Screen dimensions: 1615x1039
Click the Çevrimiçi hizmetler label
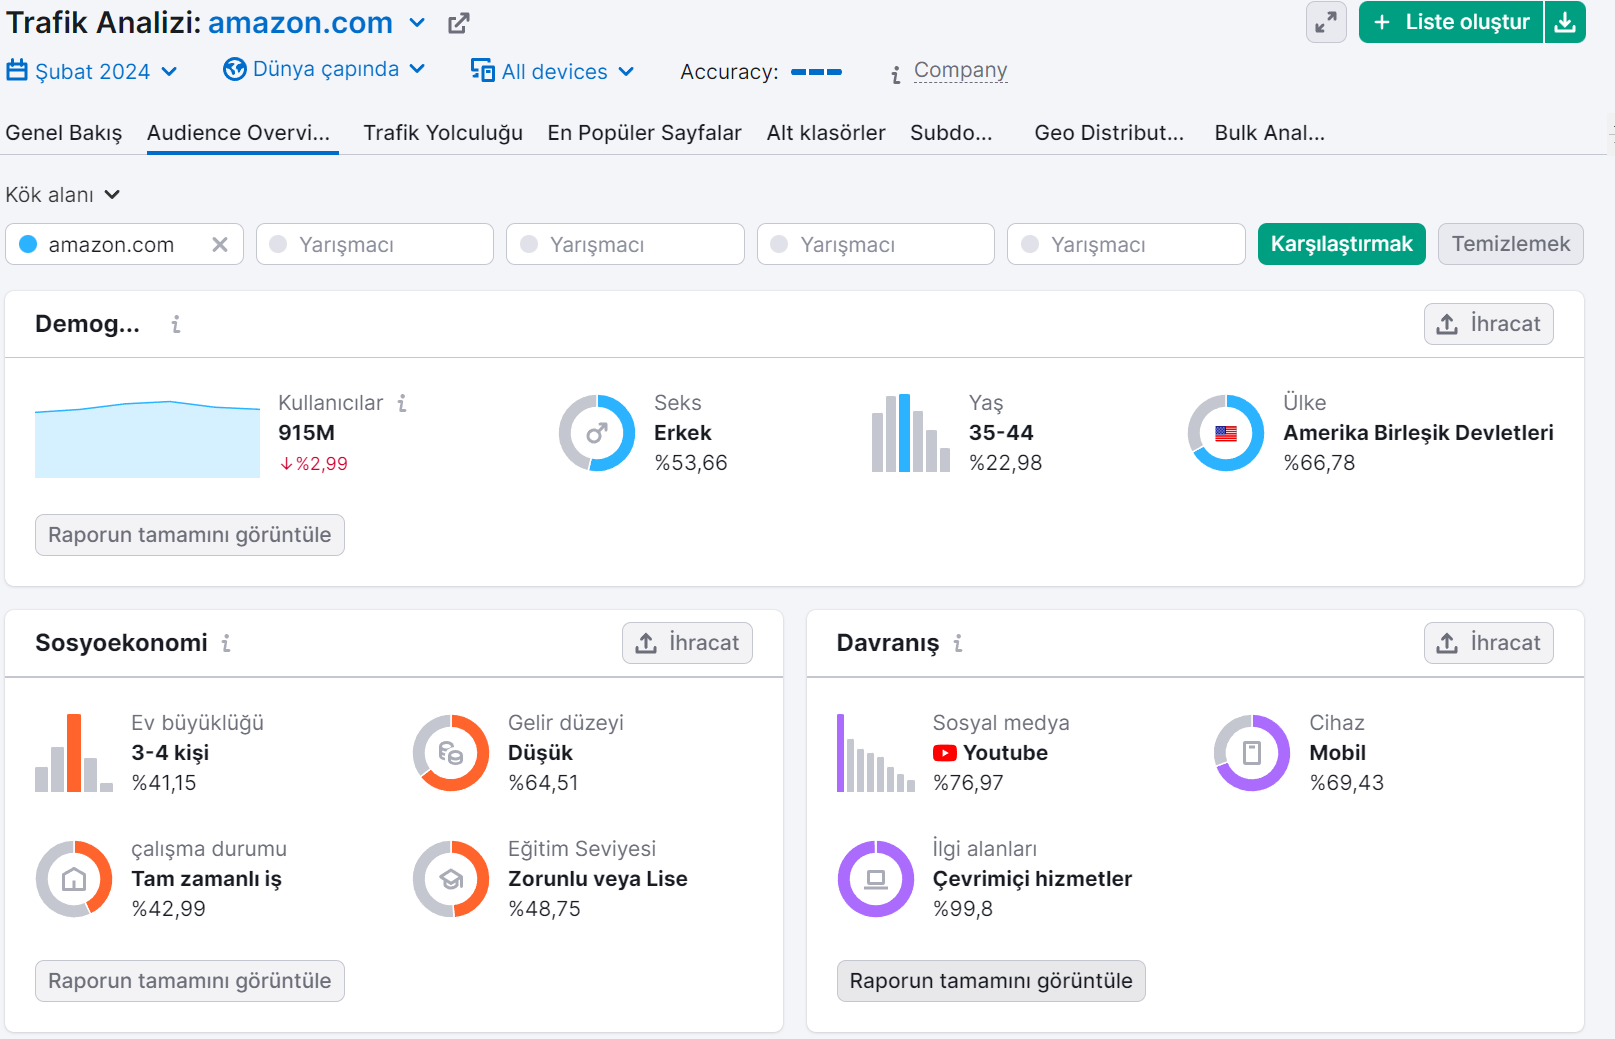pos(1032,879)
